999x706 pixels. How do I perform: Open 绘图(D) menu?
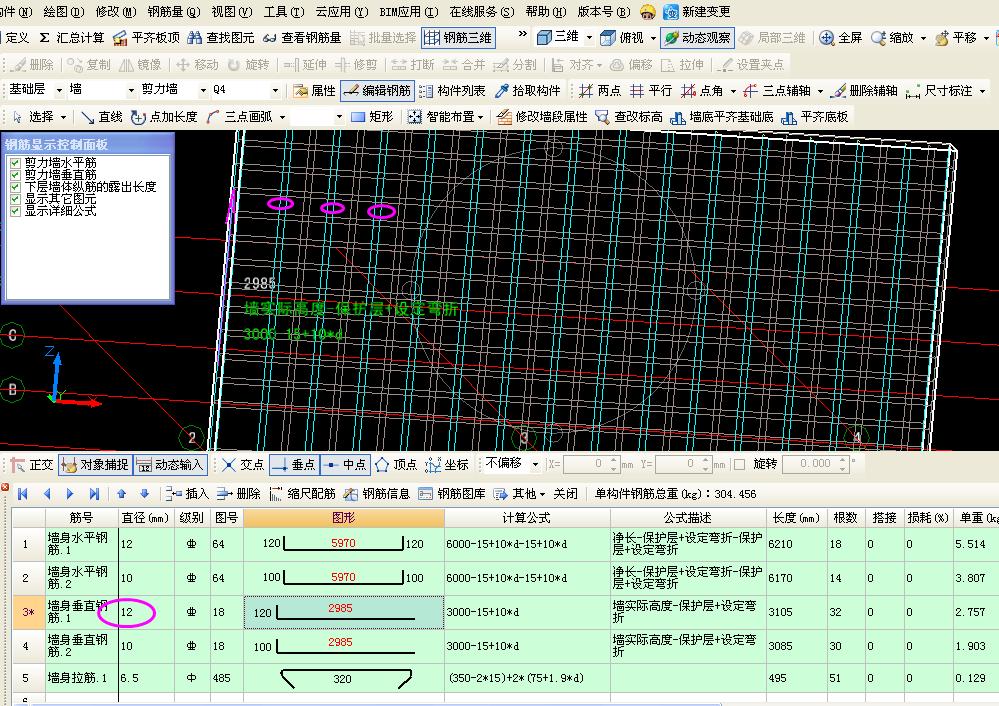click(x=64, y=11)
